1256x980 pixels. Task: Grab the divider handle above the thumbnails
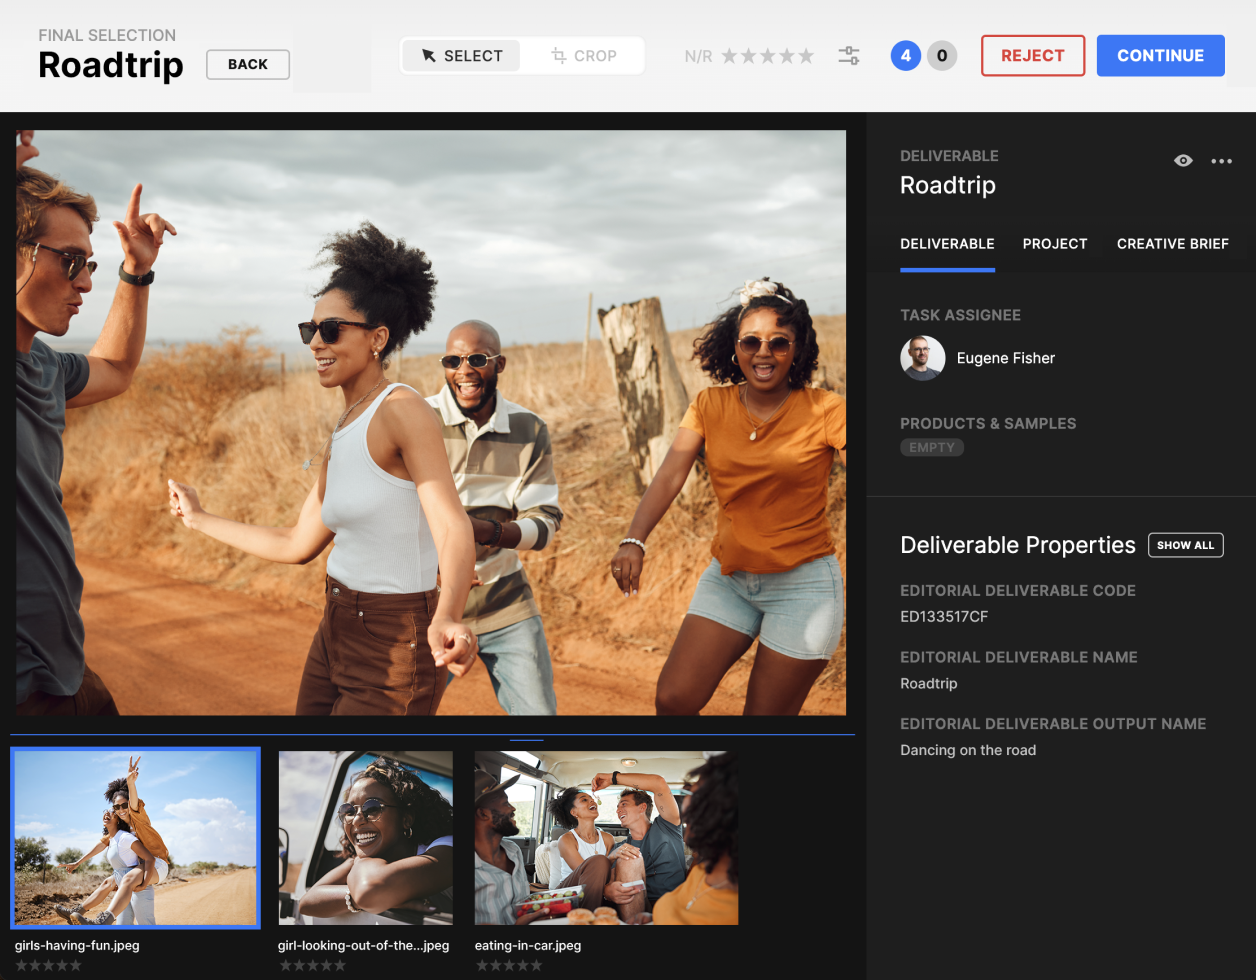coord(526,740)
